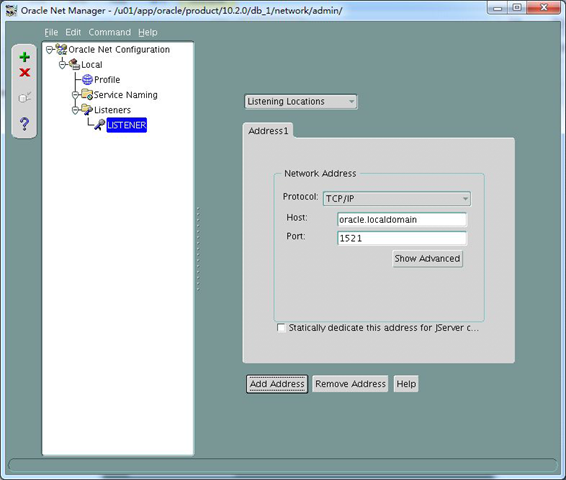Click the blue question mark Help icon
Viewport: 566px width, 480px height.
24,124
